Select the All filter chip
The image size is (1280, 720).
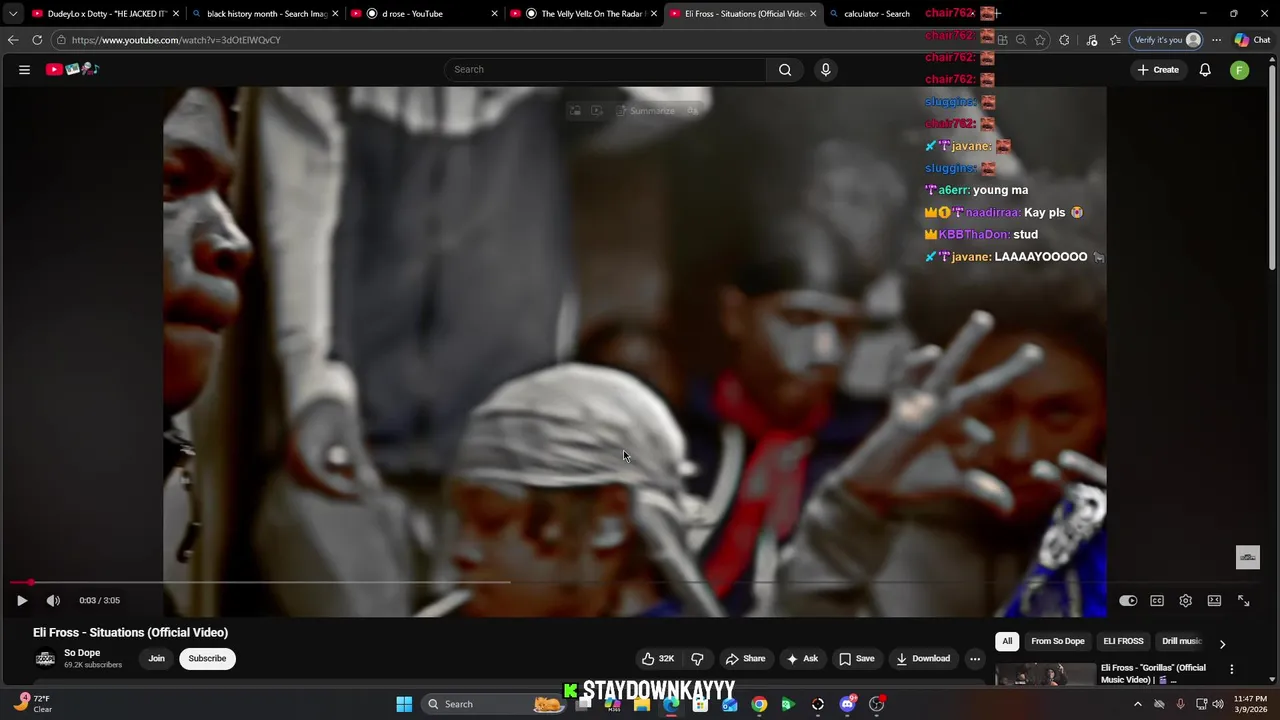coord(1007,641)
